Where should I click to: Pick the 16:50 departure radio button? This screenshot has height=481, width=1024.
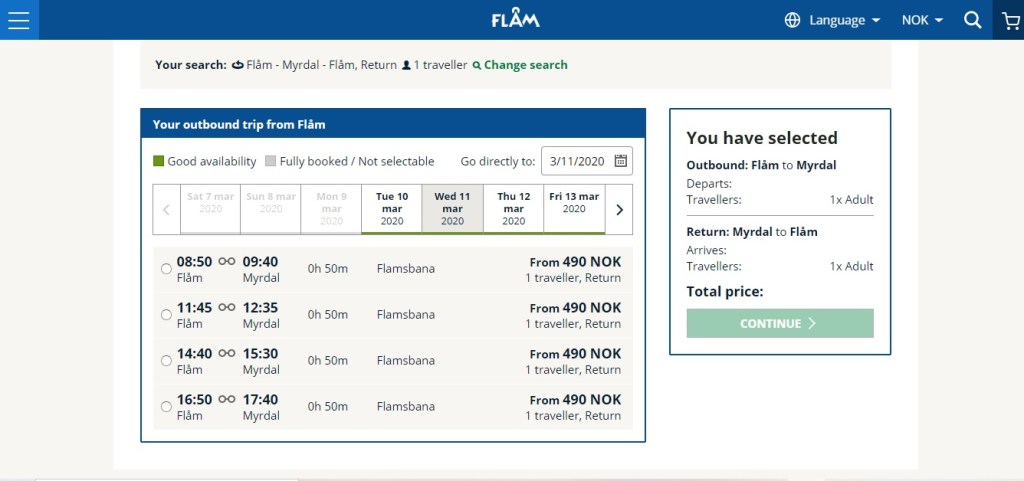point(166,407)
